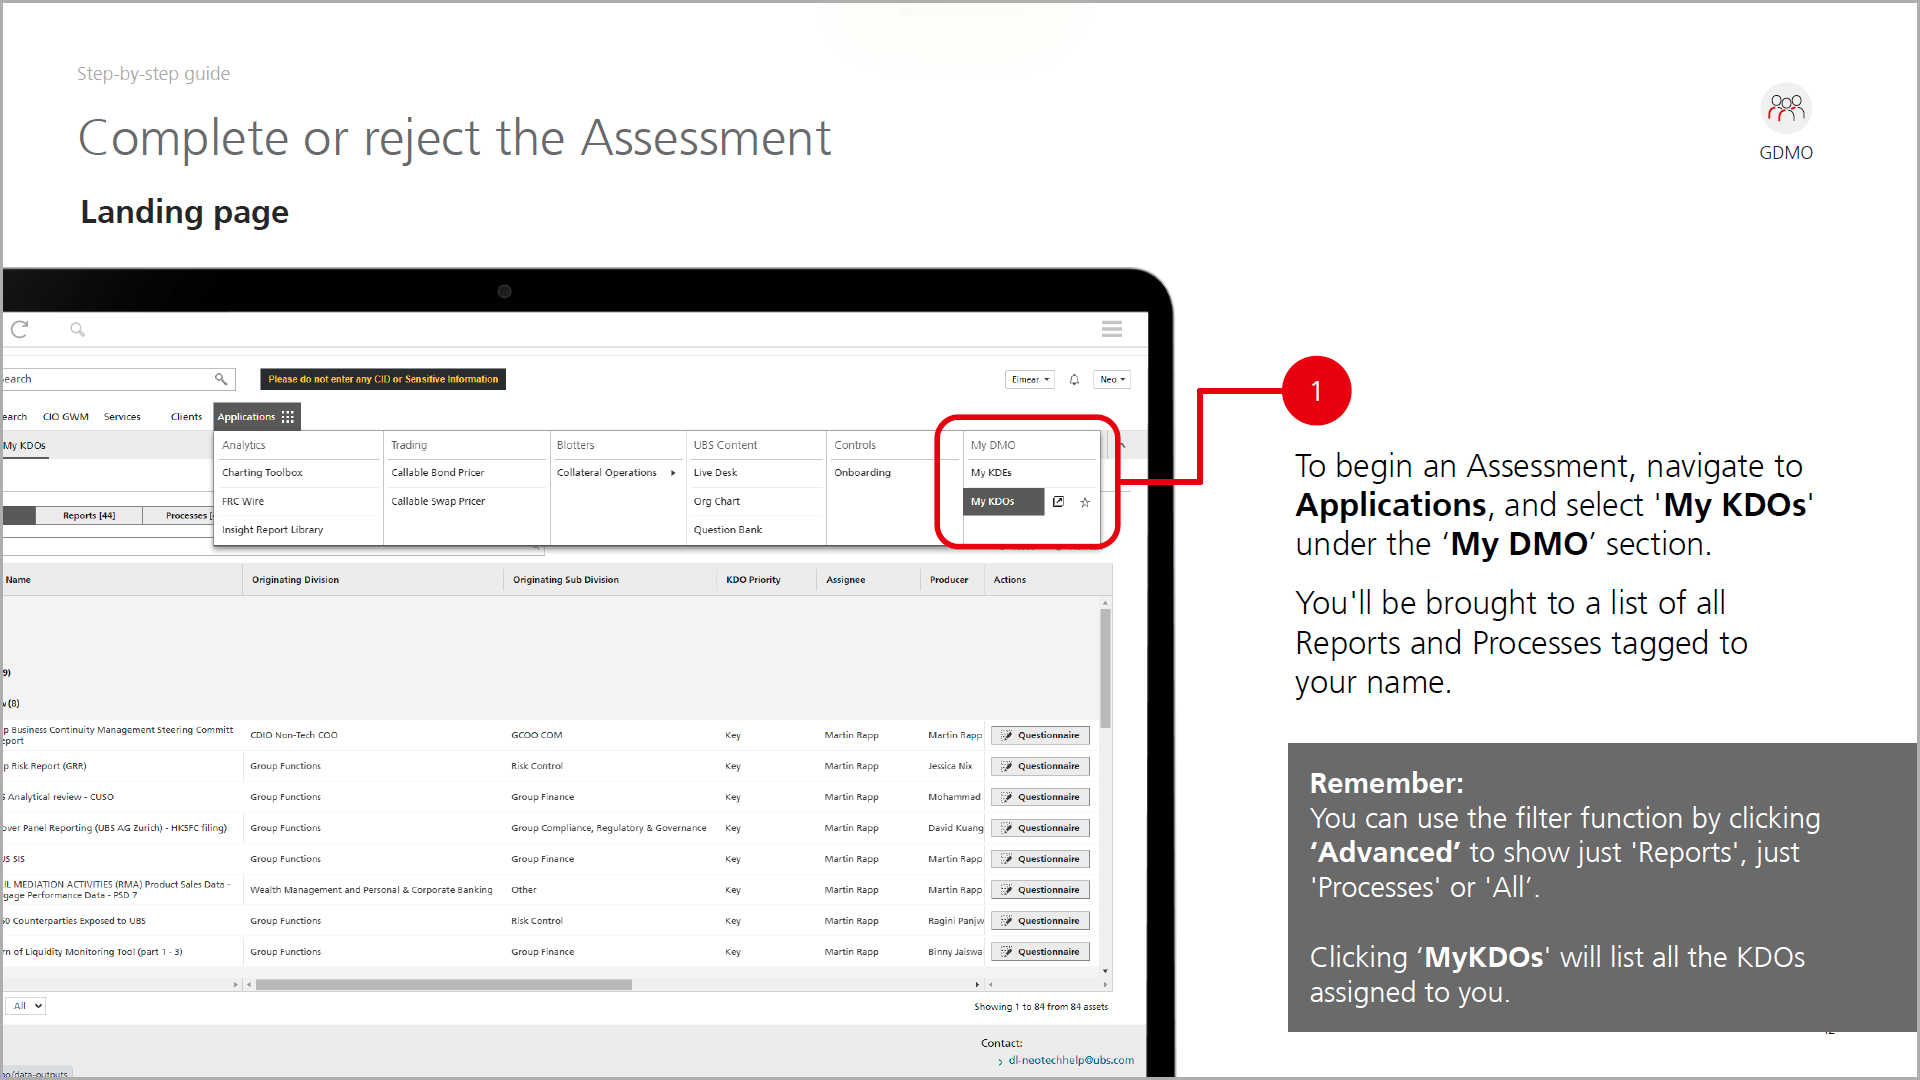Screen dimensions: 1920x1080
Task: Open the All filter dropdown at bottom
Action: (26, 1006)
